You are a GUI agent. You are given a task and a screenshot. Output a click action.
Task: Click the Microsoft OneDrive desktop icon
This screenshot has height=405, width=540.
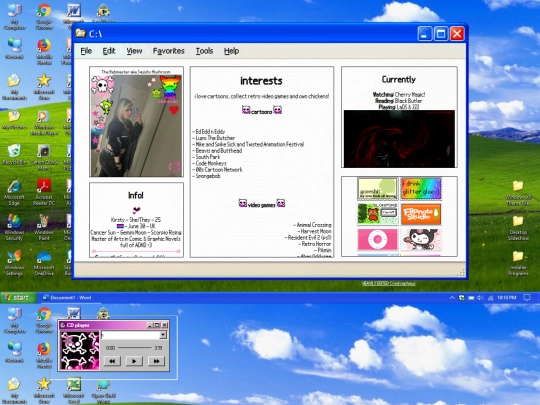44,263
